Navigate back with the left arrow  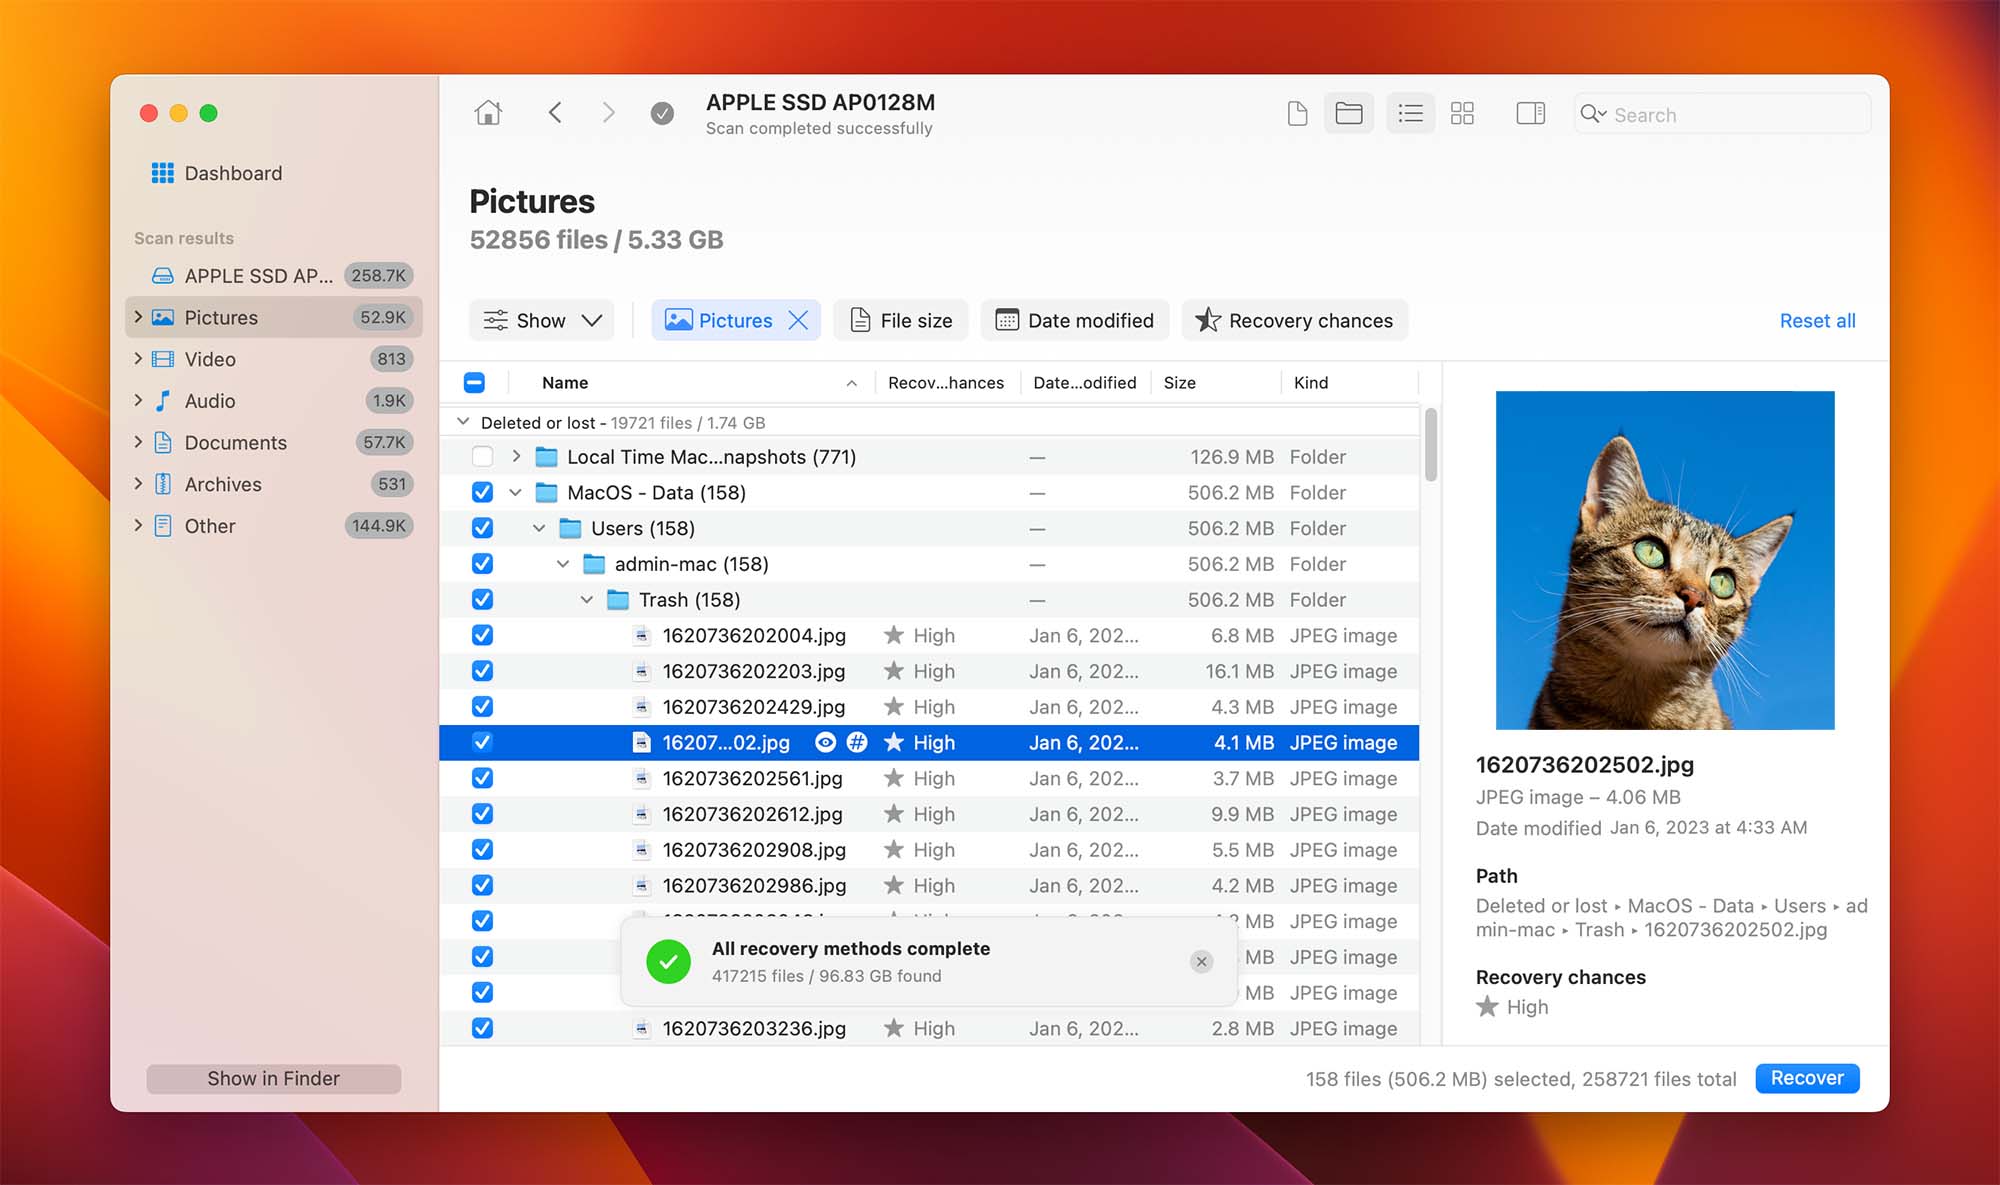click(x=555, y=113)
